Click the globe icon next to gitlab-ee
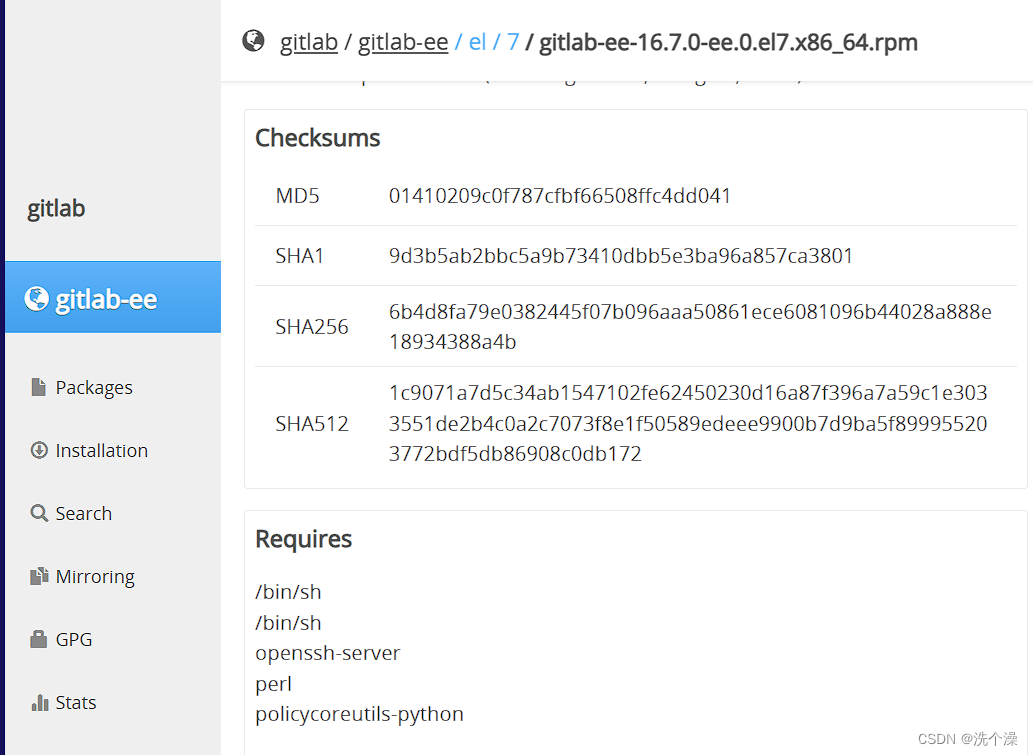This screenshot has height=755, width=1033. (x=36, y=296)
